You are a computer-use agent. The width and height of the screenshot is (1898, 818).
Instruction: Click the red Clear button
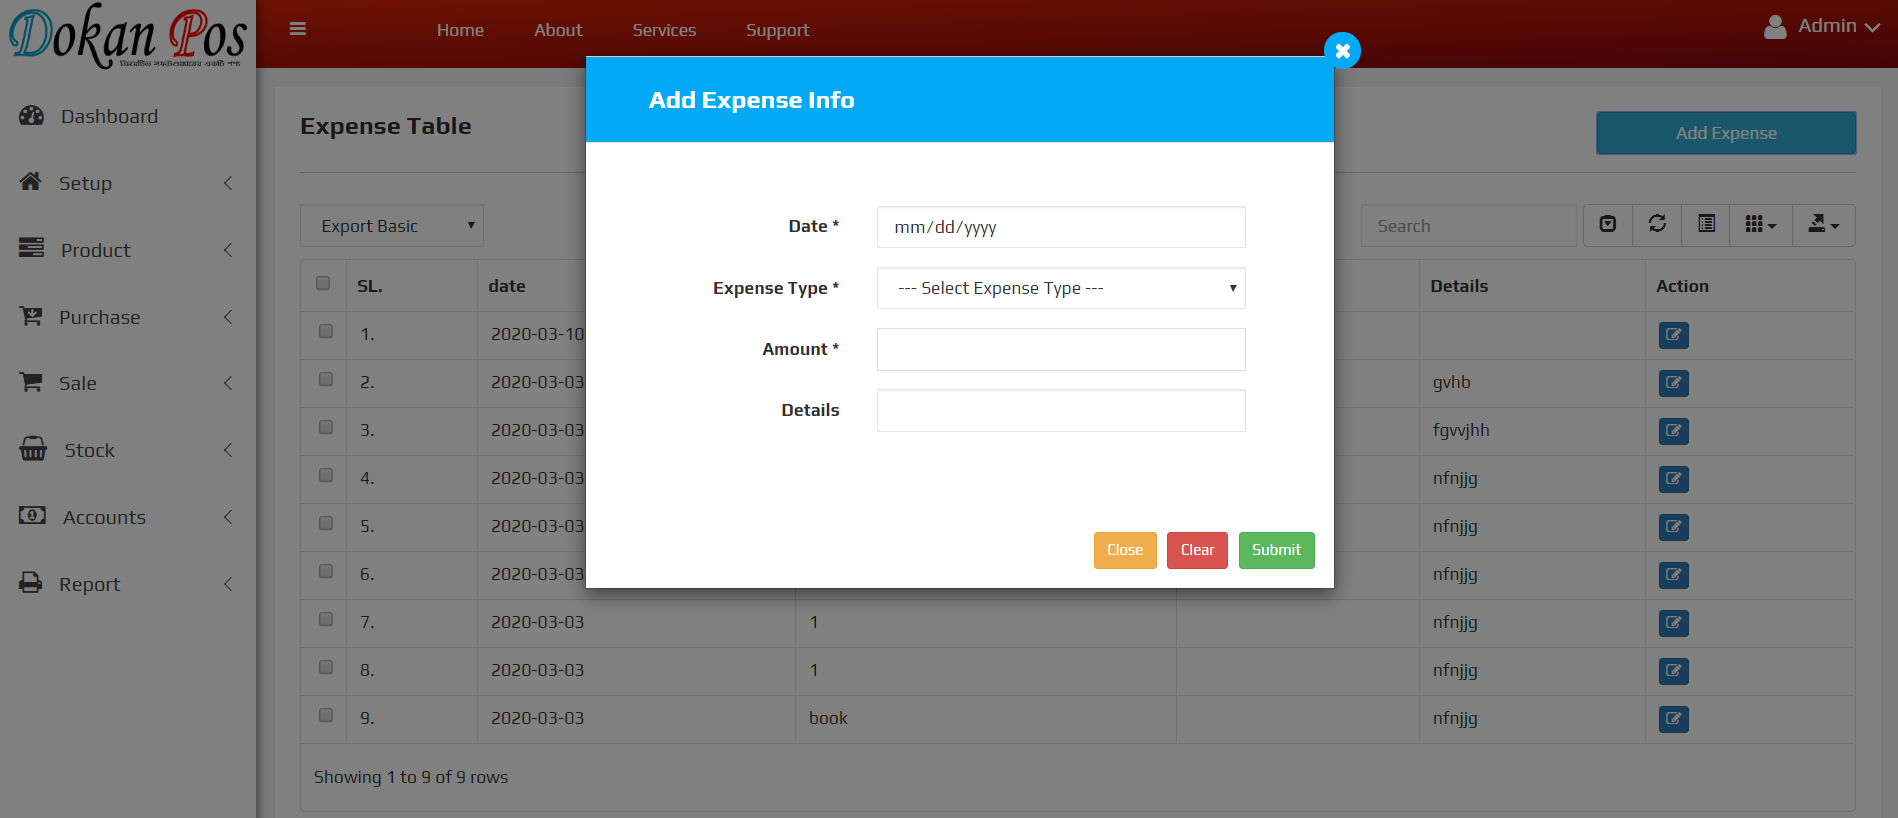(x=1197, y=550)
